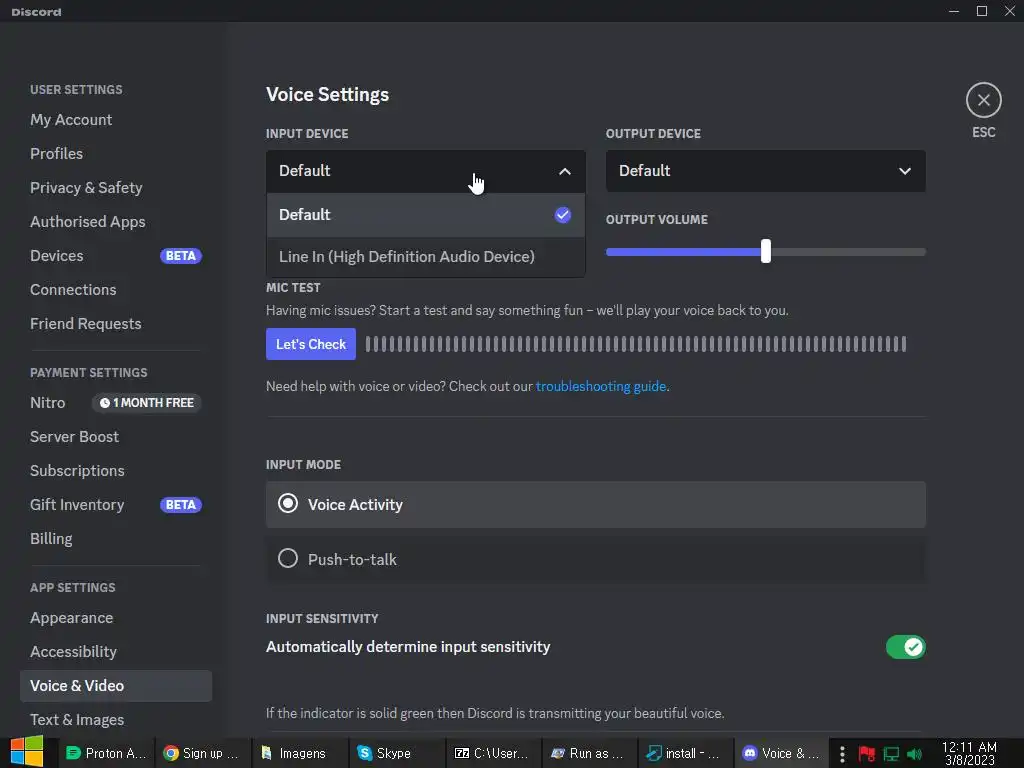Image resolution: width=1024 pixels, height=768 pixels.
Task: Open Server Boost settings
Action: (74, 437)
